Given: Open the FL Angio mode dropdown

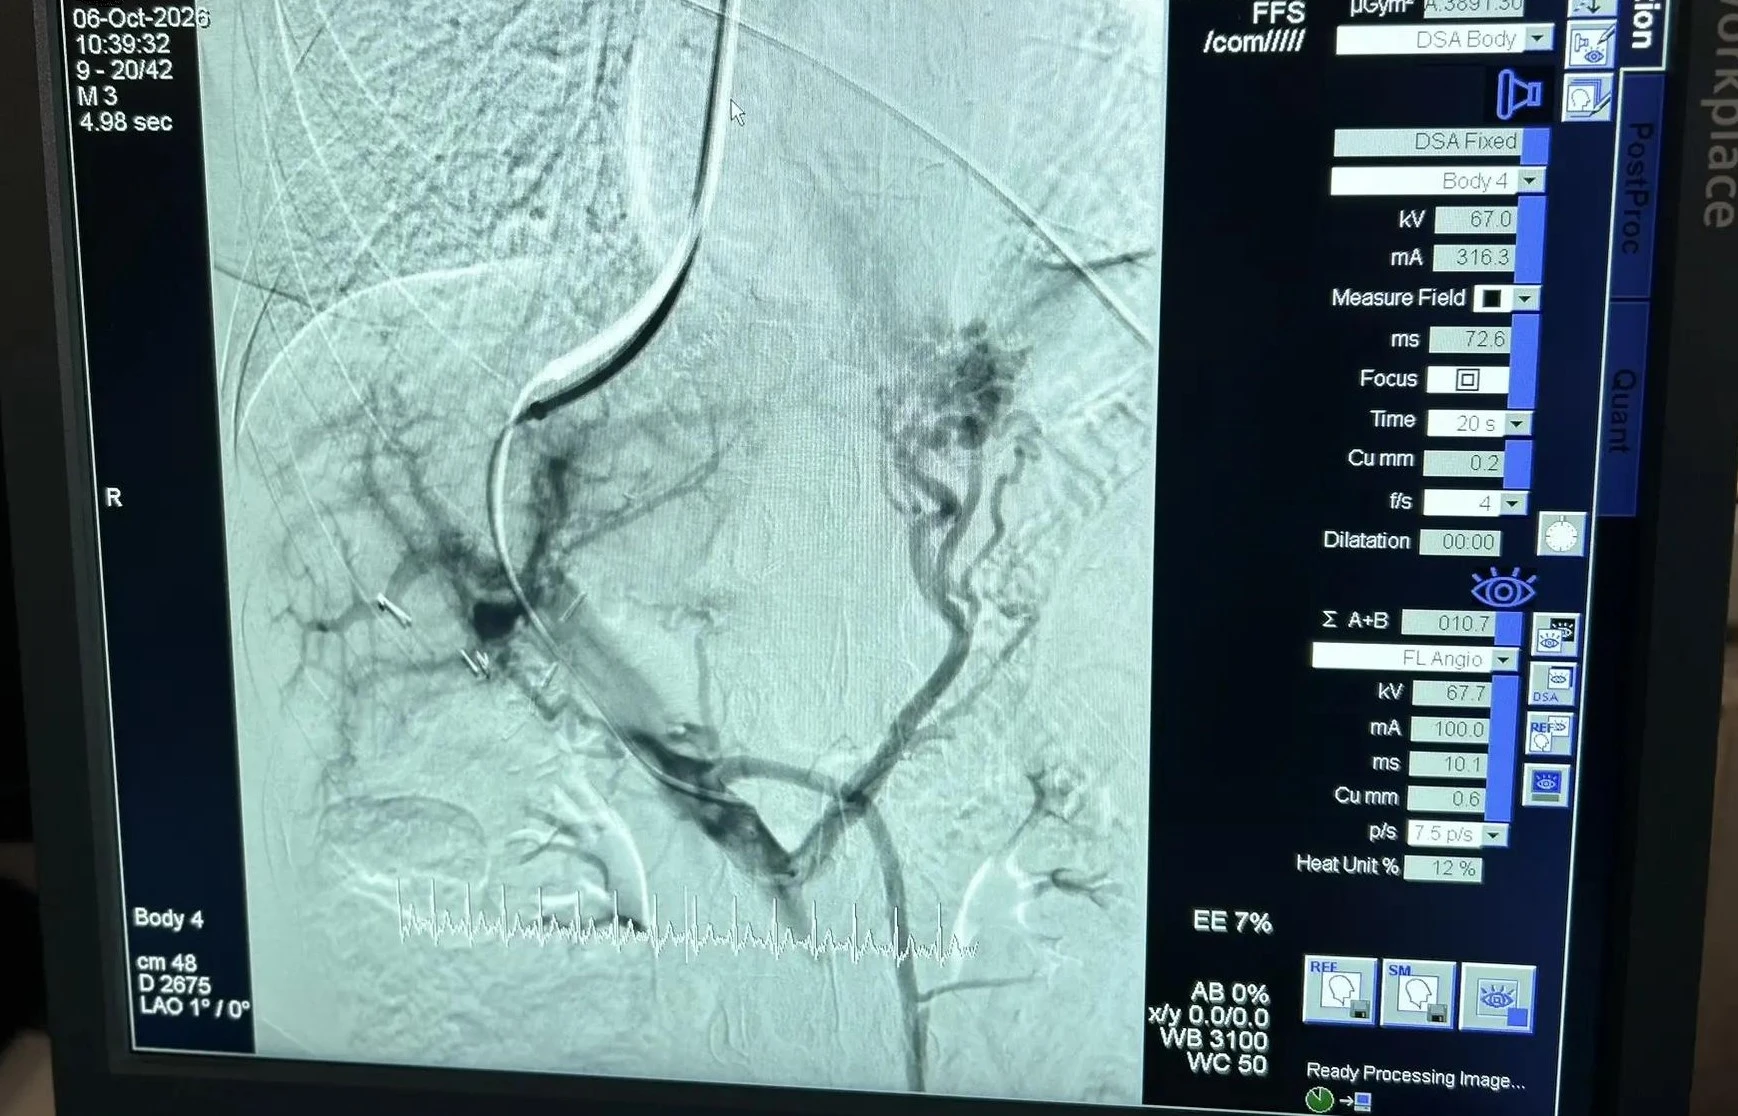Looking at the screenshot, I should 1503,659.
